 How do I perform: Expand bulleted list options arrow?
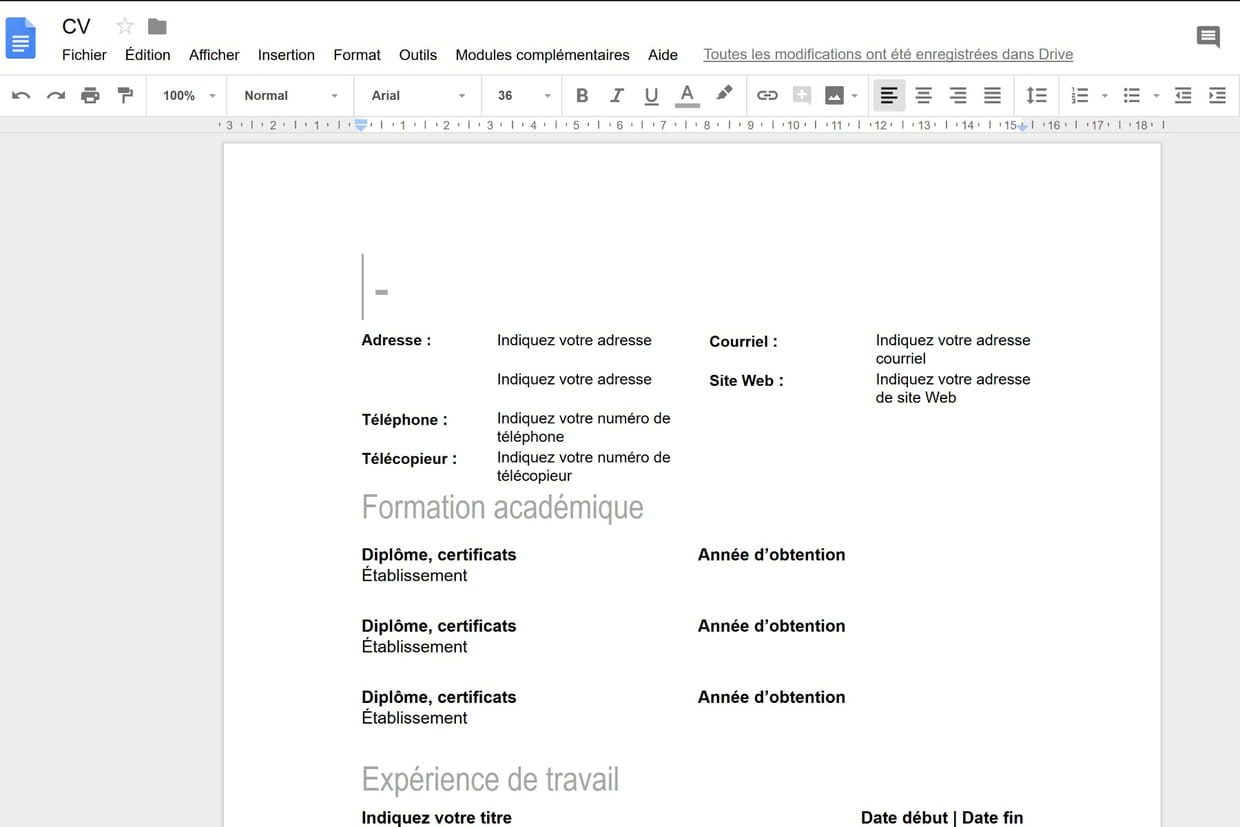tap(1156, 96)
